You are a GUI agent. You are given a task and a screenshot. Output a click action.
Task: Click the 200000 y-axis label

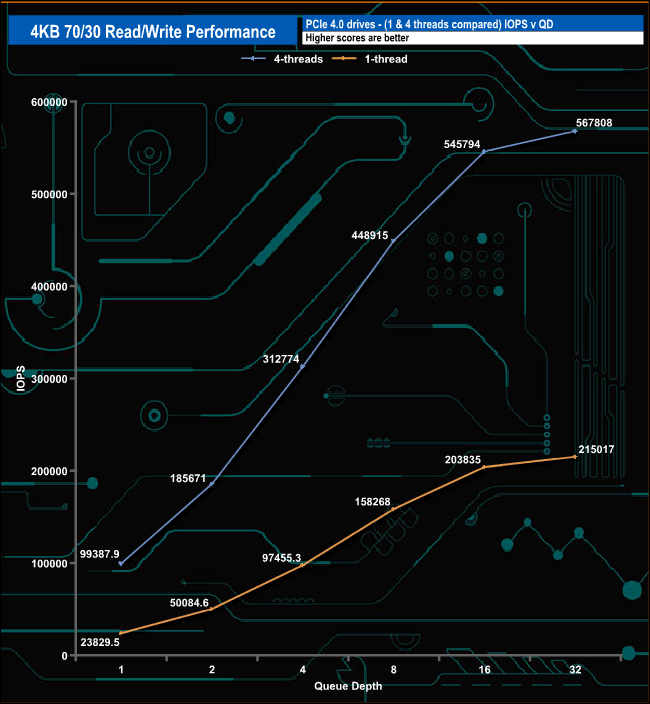click(49, 471)
